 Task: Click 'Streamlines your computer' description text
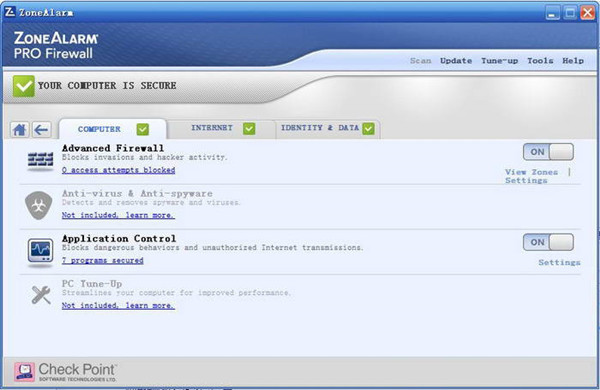(x=176, y=293)
